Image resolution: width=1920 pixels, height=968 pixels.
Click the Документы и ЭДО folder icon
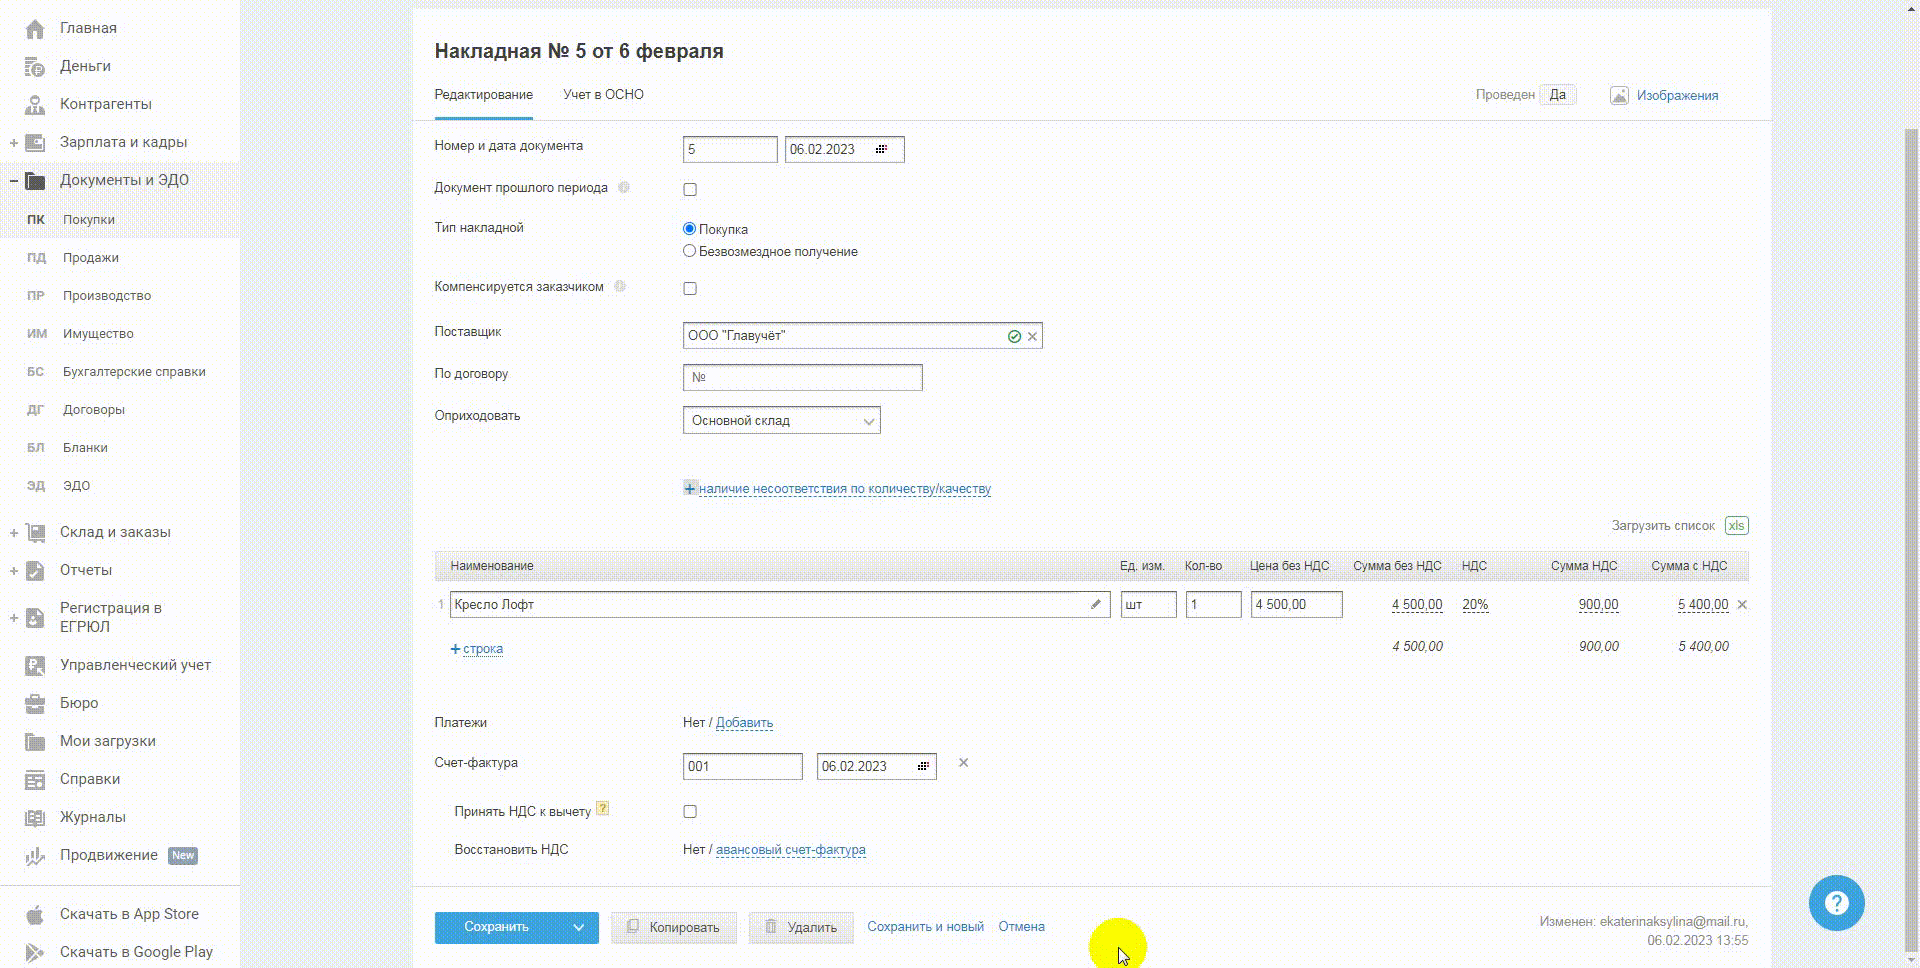pyautogui.click(x=35, y=181)
